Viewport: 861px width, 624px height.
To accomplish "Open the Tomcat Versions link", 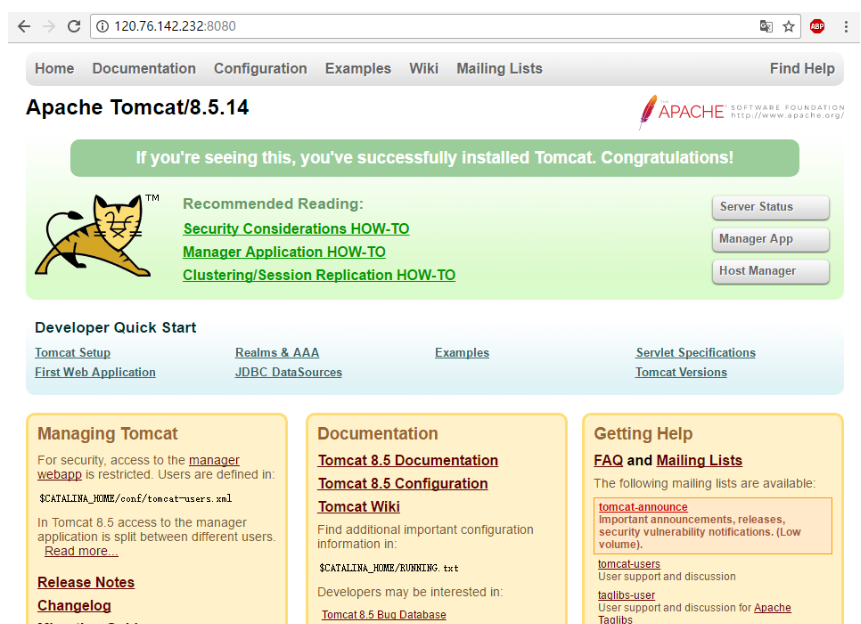I will (681, 372).
